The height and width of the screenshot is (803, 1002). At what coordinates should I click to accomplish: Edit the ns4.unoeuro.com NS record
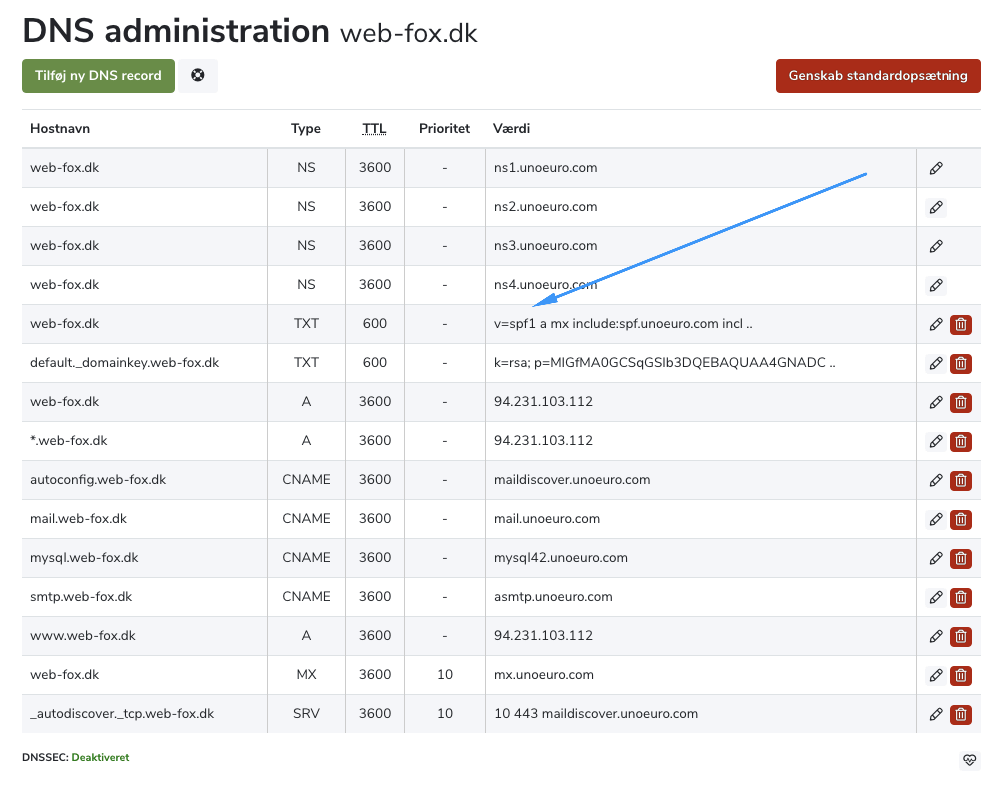936,286
